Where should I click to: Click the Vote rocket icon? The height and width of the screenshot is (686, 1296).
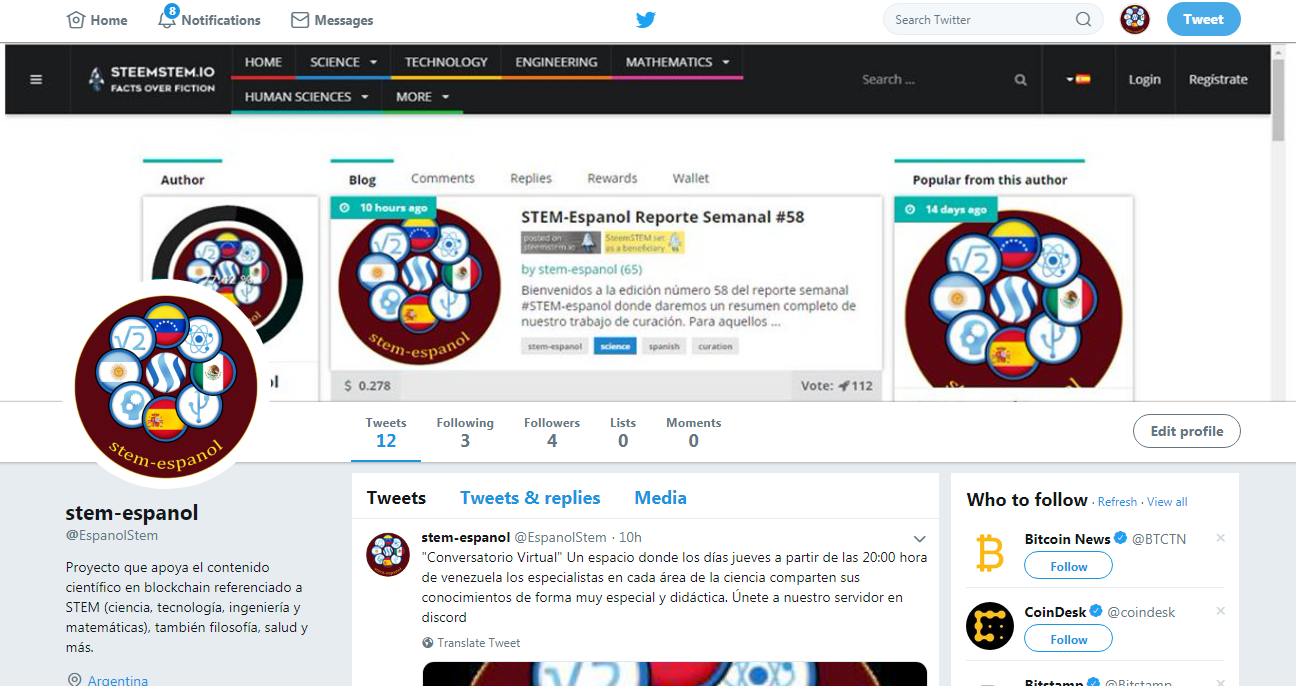point(843,386)
